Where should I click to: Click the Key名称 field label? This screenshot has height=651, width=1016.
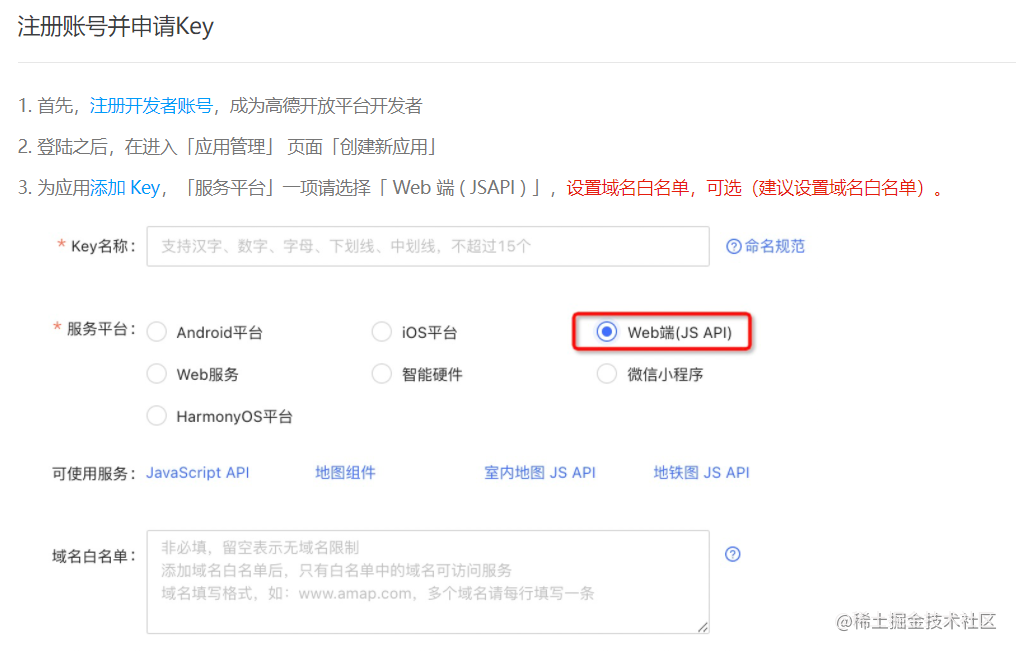click(x=97, y=246)
